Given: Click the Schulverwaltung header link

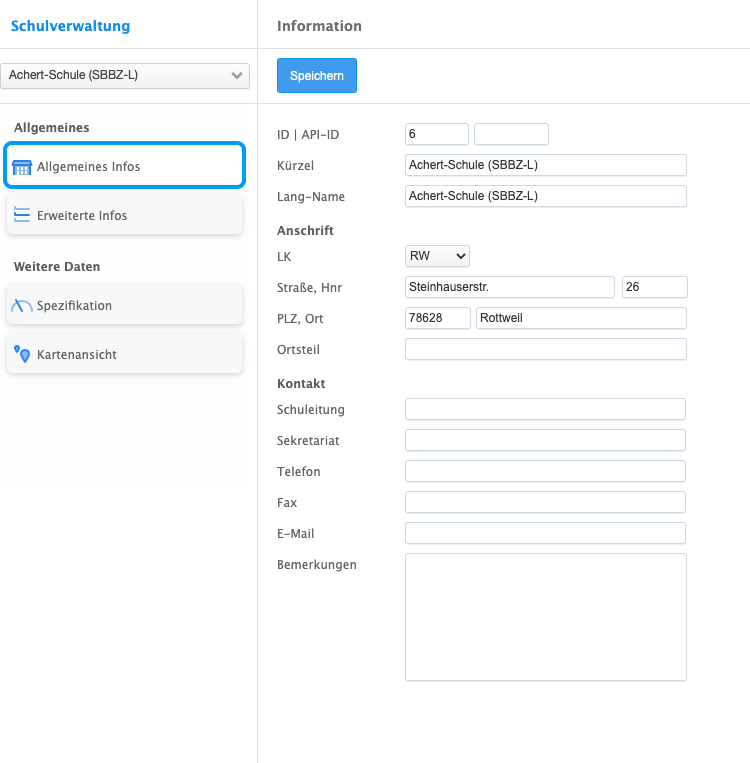Looking at the screenshot, I should pos(70,26).
